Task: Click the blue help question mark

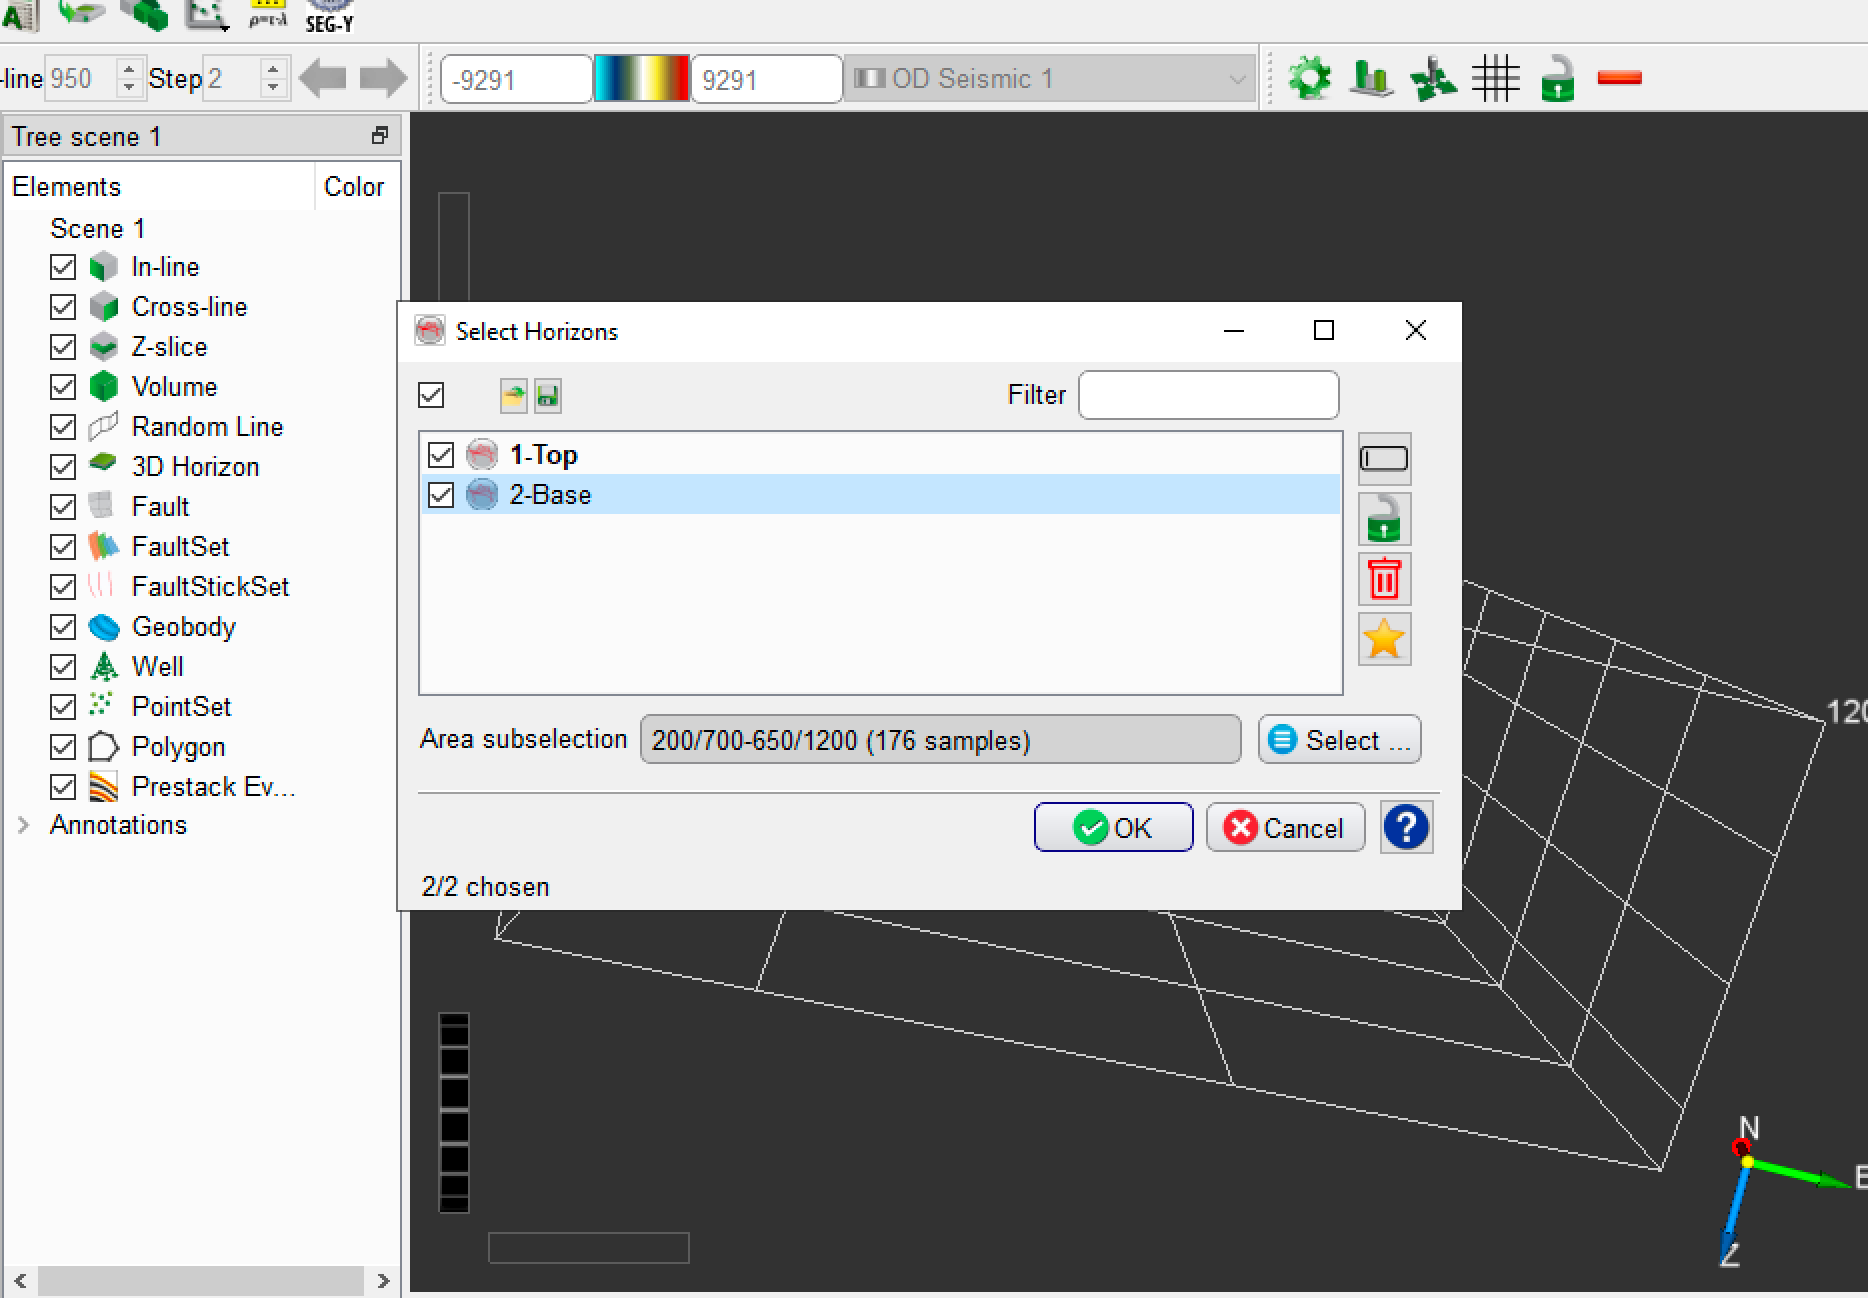Action: tap(1406, 827)
